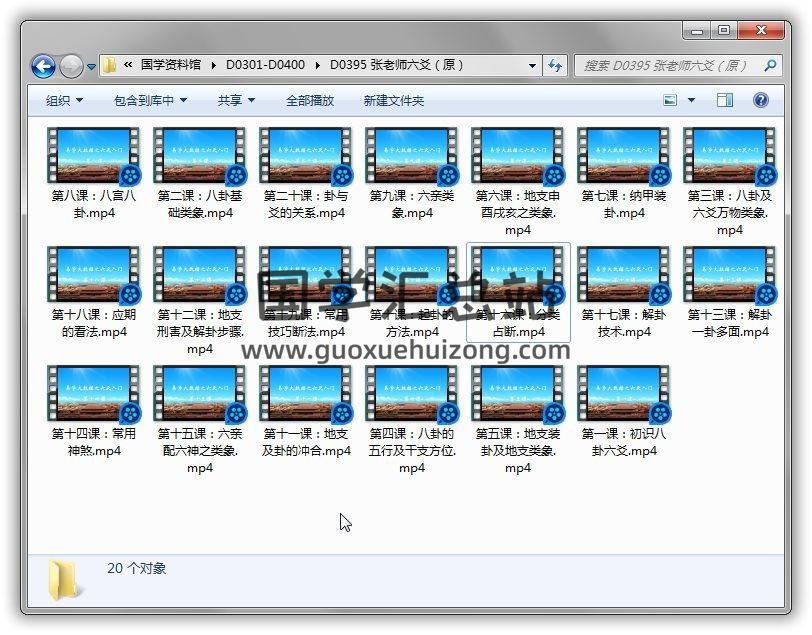812x635 pixels.
Task: Click the 新建文件夹 button
Action: pos(394,100)
